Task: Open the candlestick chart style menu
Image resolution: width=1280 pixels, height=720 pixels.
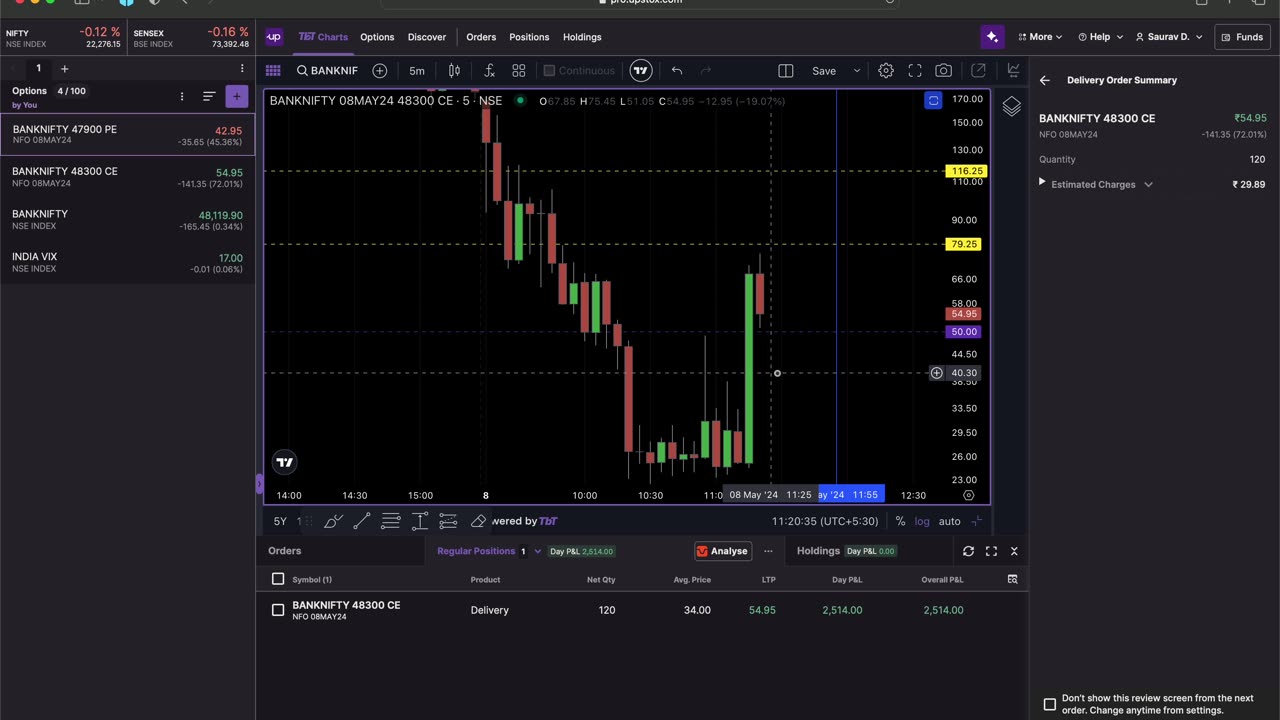Action: [454, 71]
